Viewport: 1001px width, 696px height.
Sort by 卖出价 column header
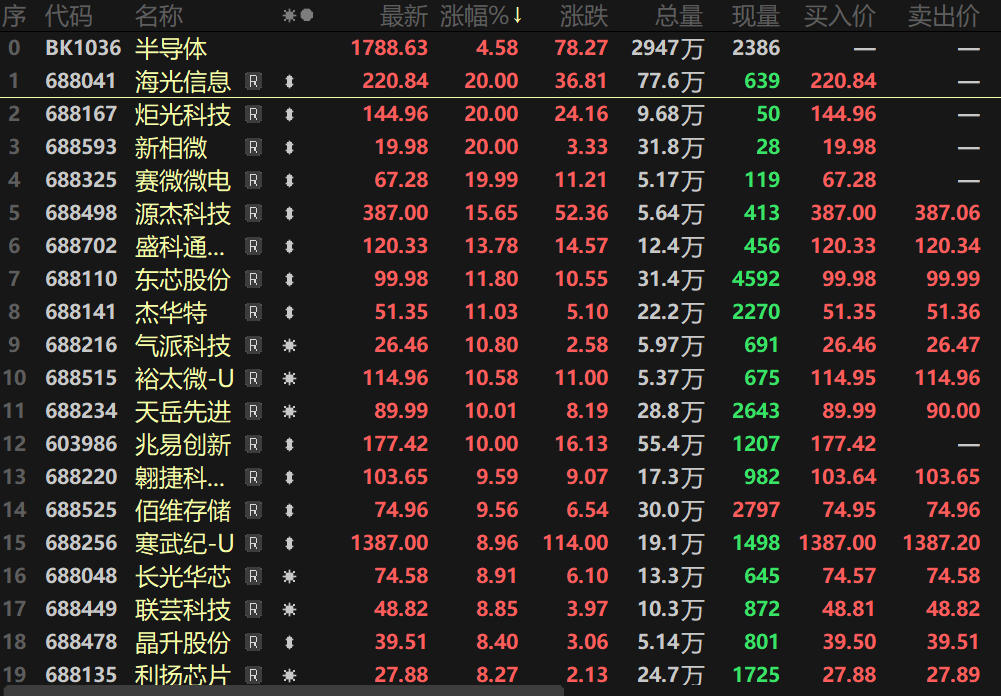point(944,16)
